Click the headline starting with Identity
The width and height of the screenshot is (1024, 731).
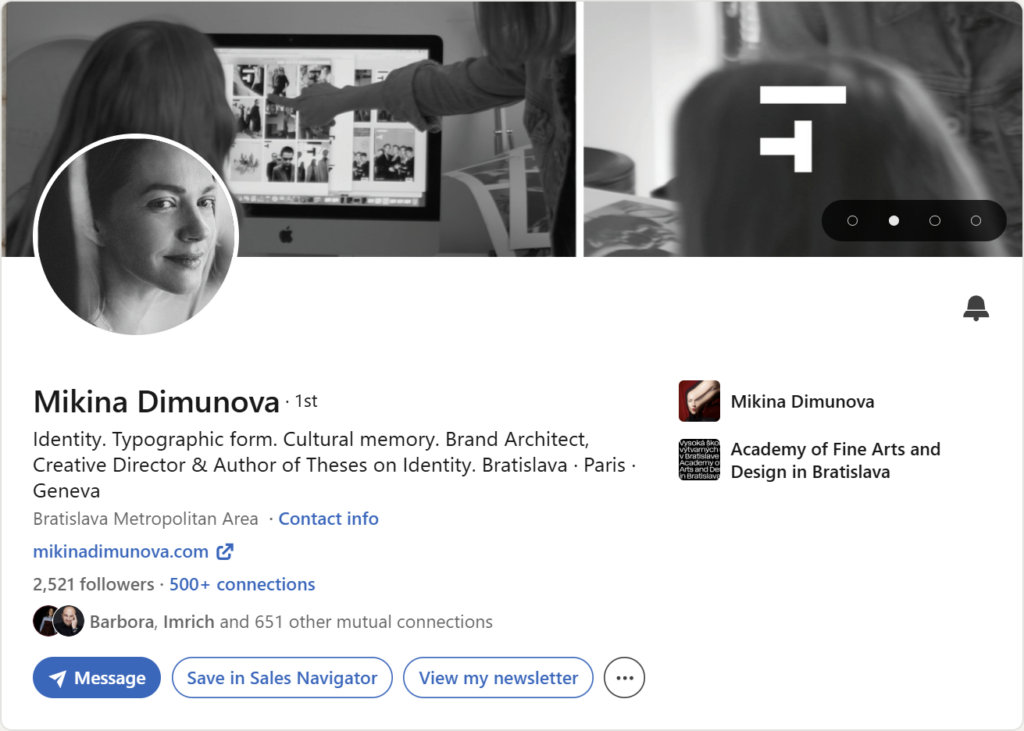click(x=334, y=464)
